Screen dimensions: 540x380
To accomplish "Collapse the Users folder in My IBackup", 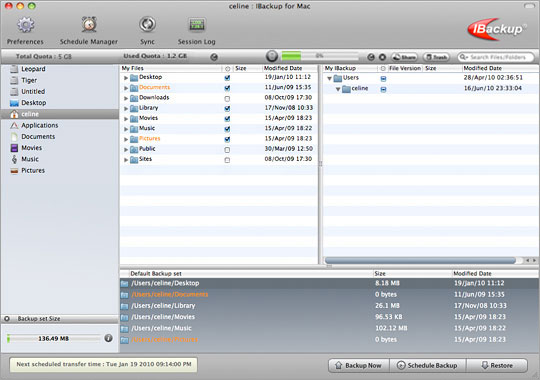I will (329, 79).
